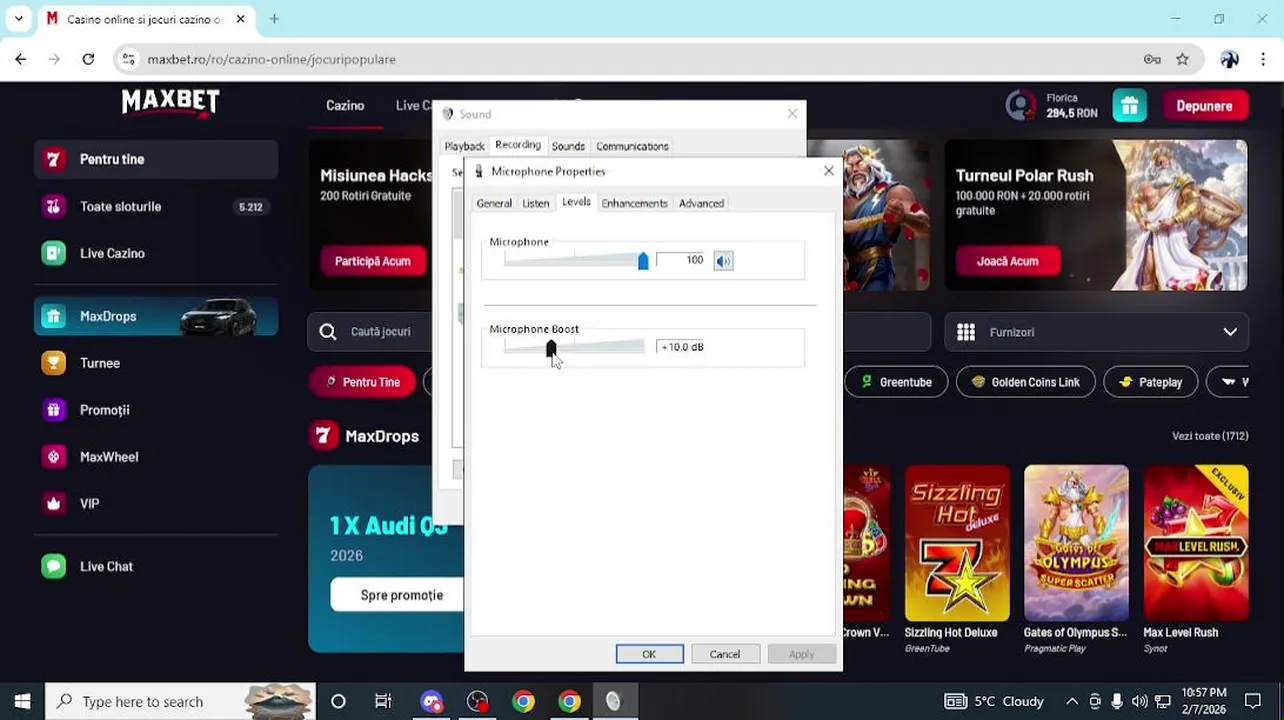Confirm Microphone Properties with OK
This screenshot has height=720, width=1284.
tap(649, 654)
